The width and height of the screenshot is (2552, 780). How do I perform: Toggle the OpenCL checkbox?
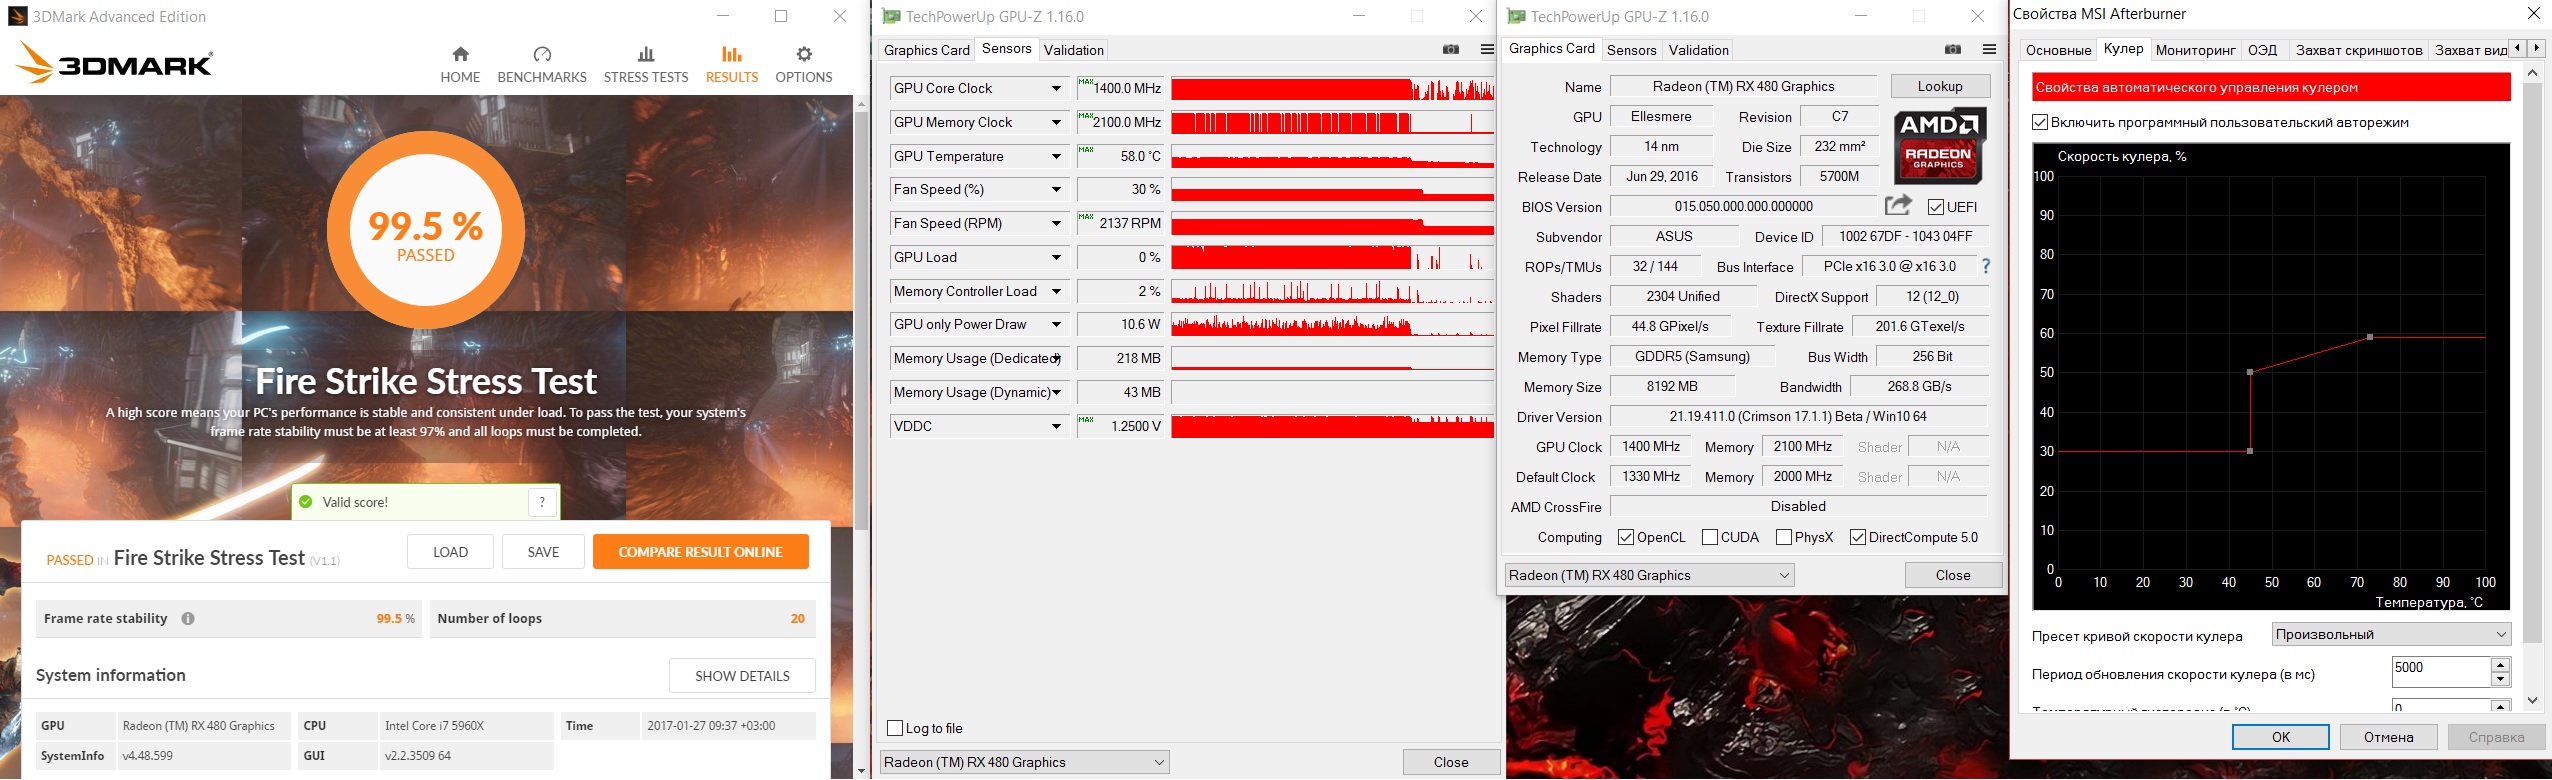[x=1626, y=537]
